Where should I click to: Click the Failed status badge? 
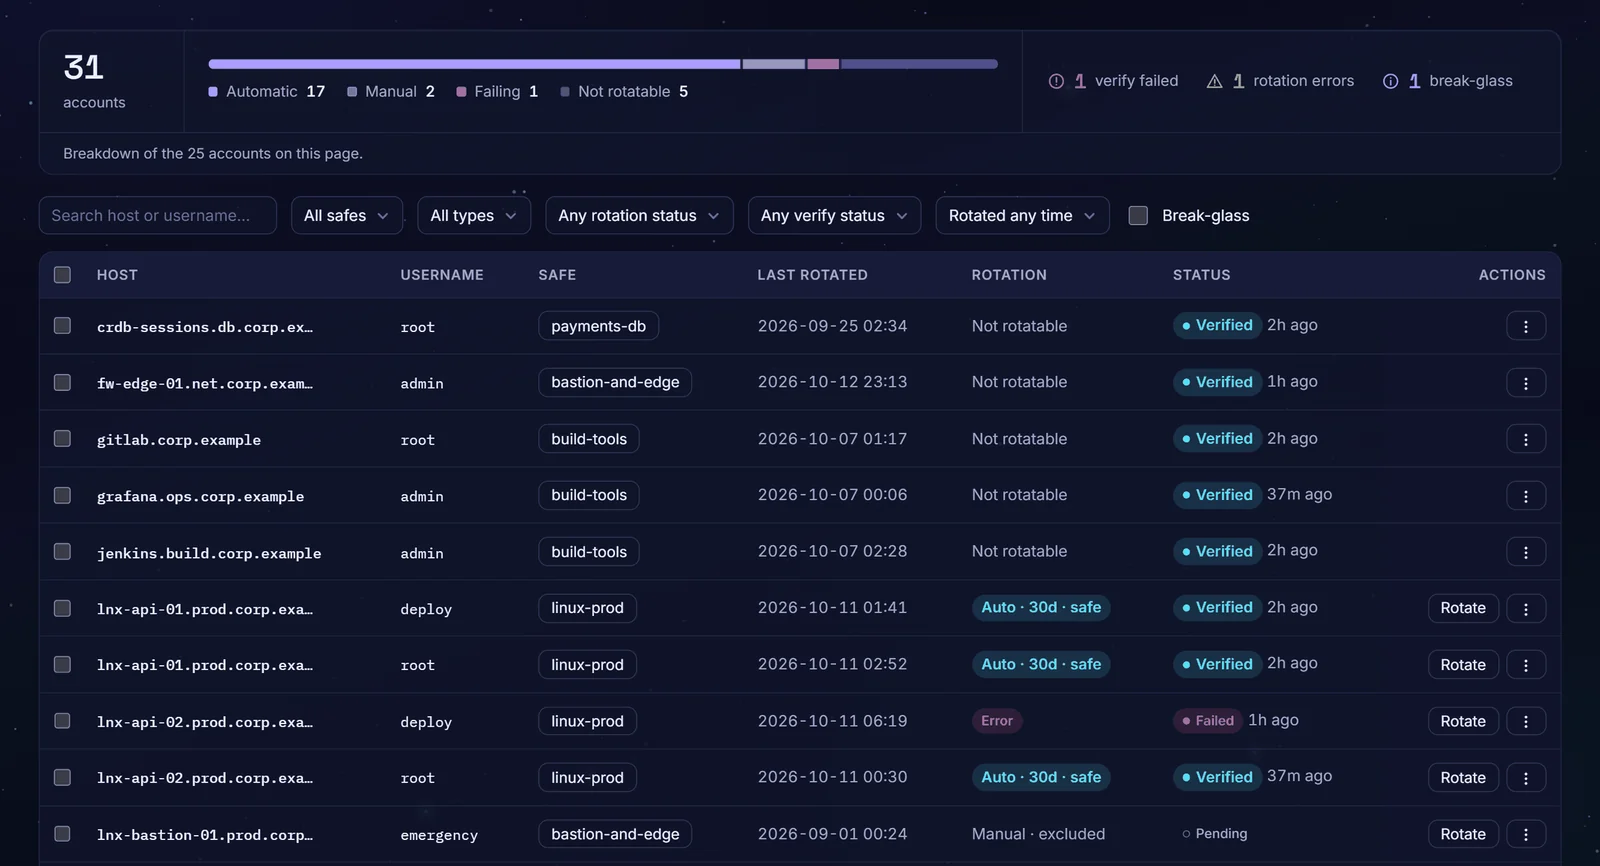[x=1207, y=721]
